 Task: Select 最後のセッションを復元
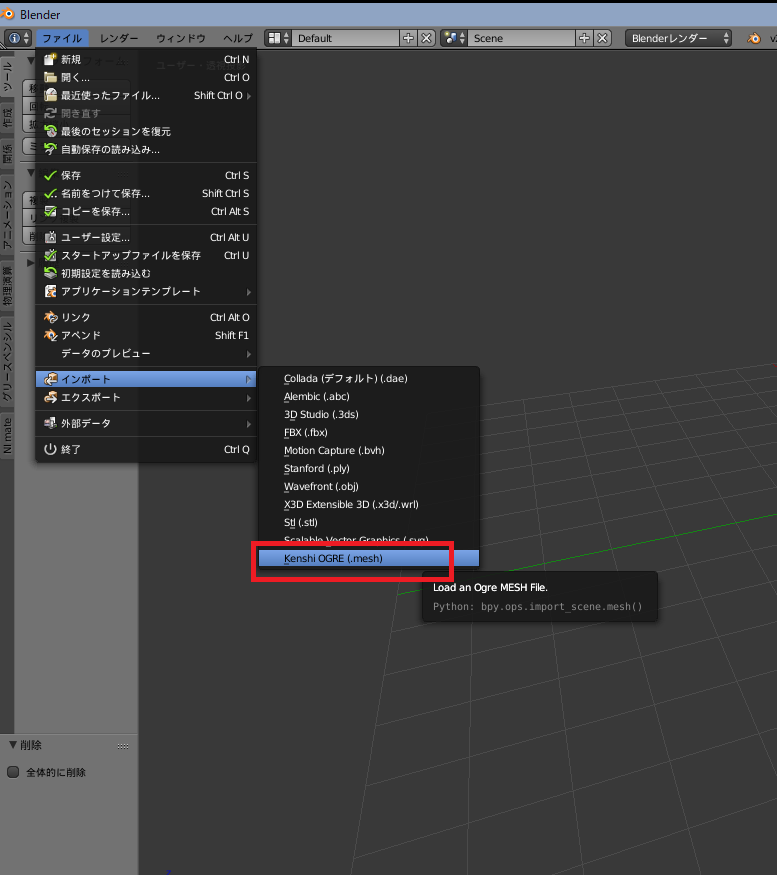(x=146, y=131)
